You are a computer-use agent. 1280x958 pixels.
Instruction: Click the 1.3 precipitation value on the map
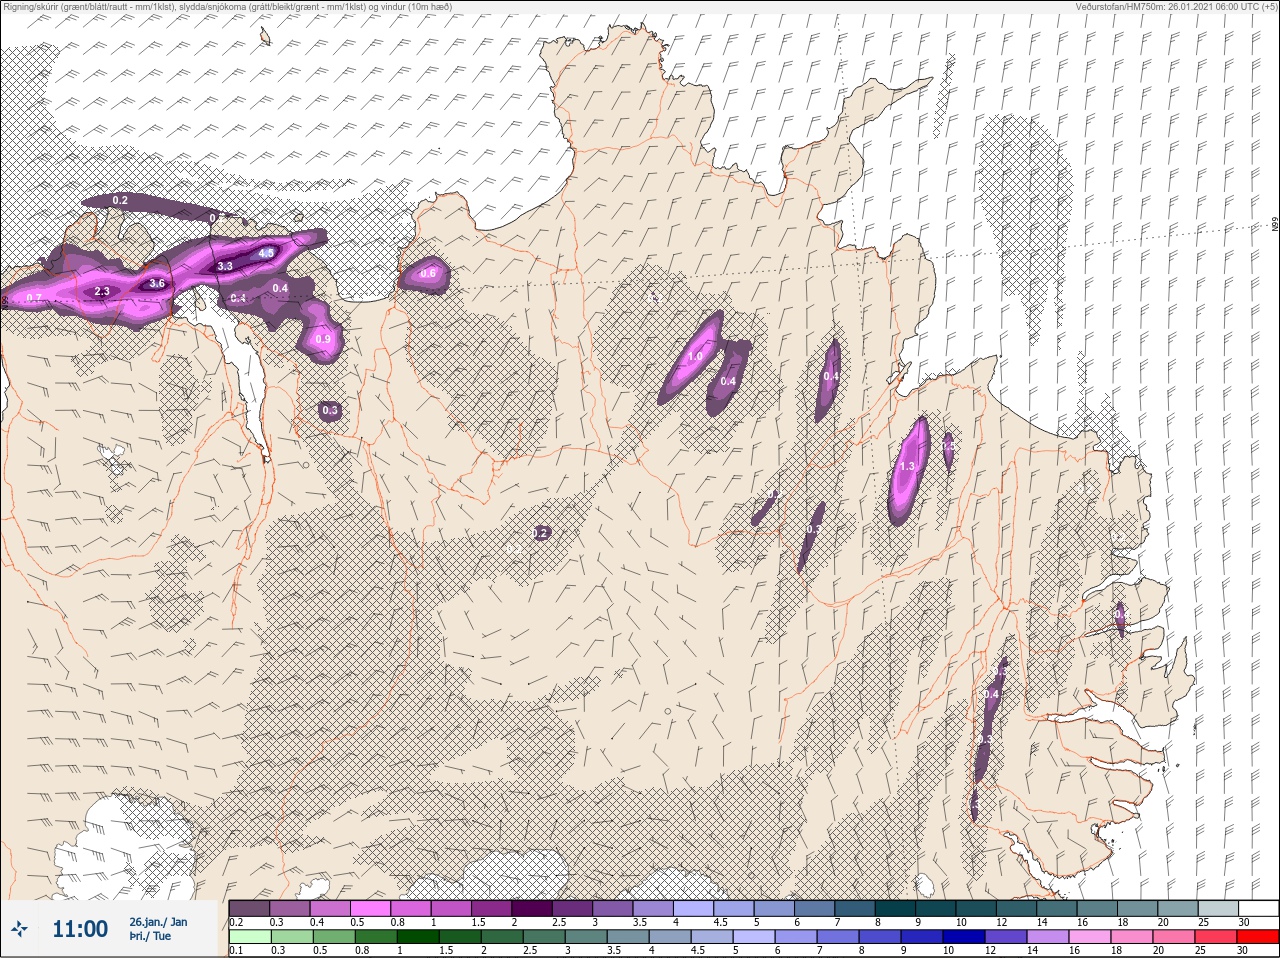908,467
